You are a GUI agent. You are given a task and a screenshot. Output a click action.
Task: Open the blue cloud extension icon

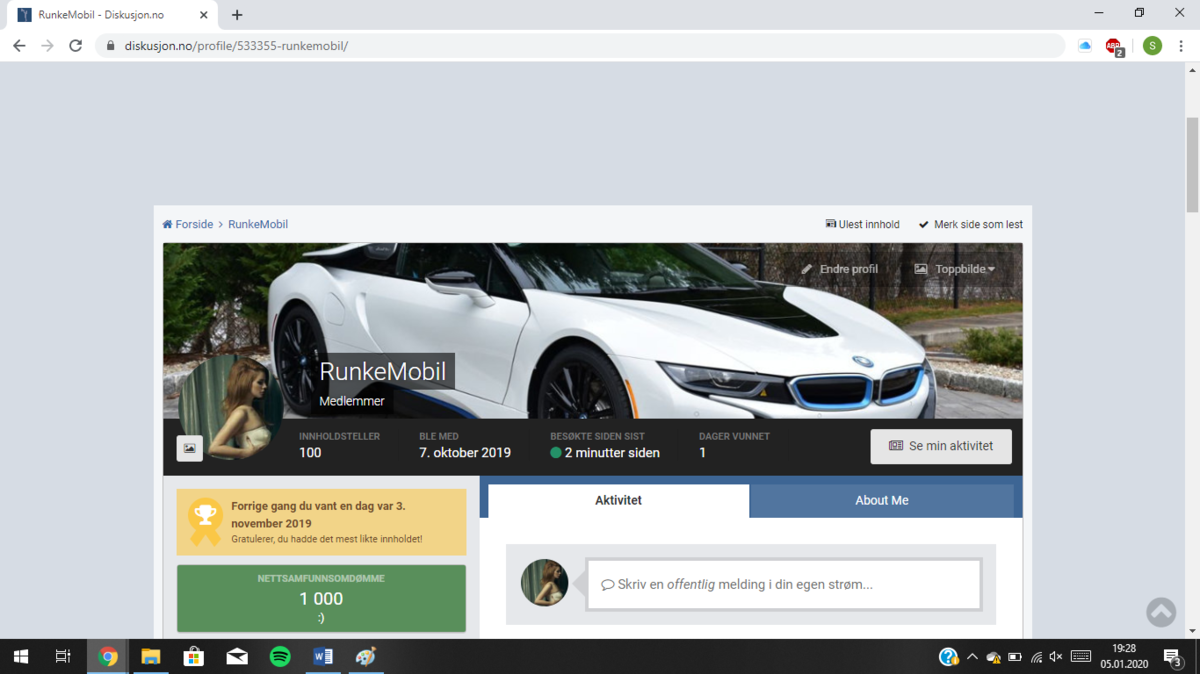click(1085, 46)
